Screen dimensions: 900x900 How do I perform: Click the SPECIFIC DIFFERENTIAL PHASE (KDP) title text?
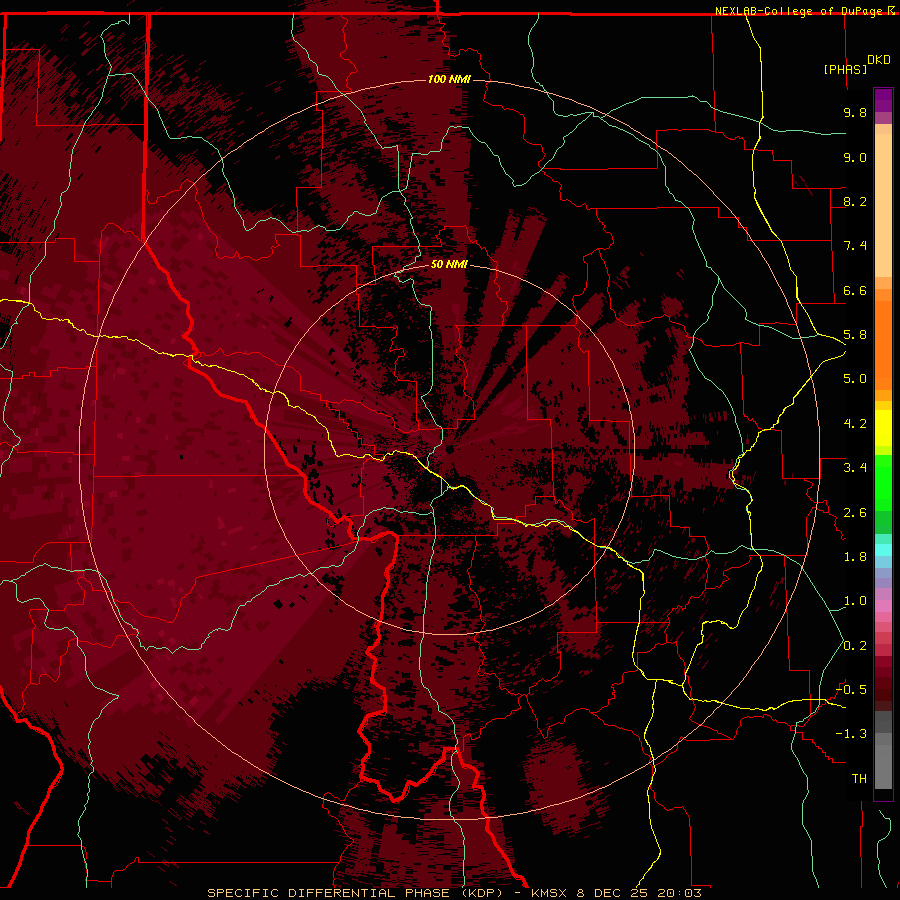point(355,893)
